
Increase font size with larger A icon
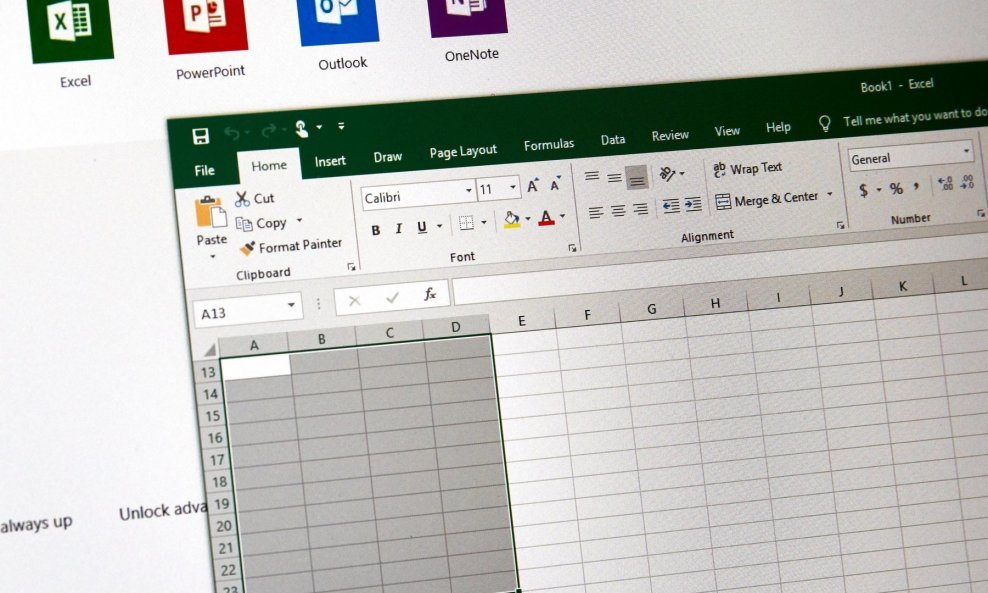click(533, 186)
